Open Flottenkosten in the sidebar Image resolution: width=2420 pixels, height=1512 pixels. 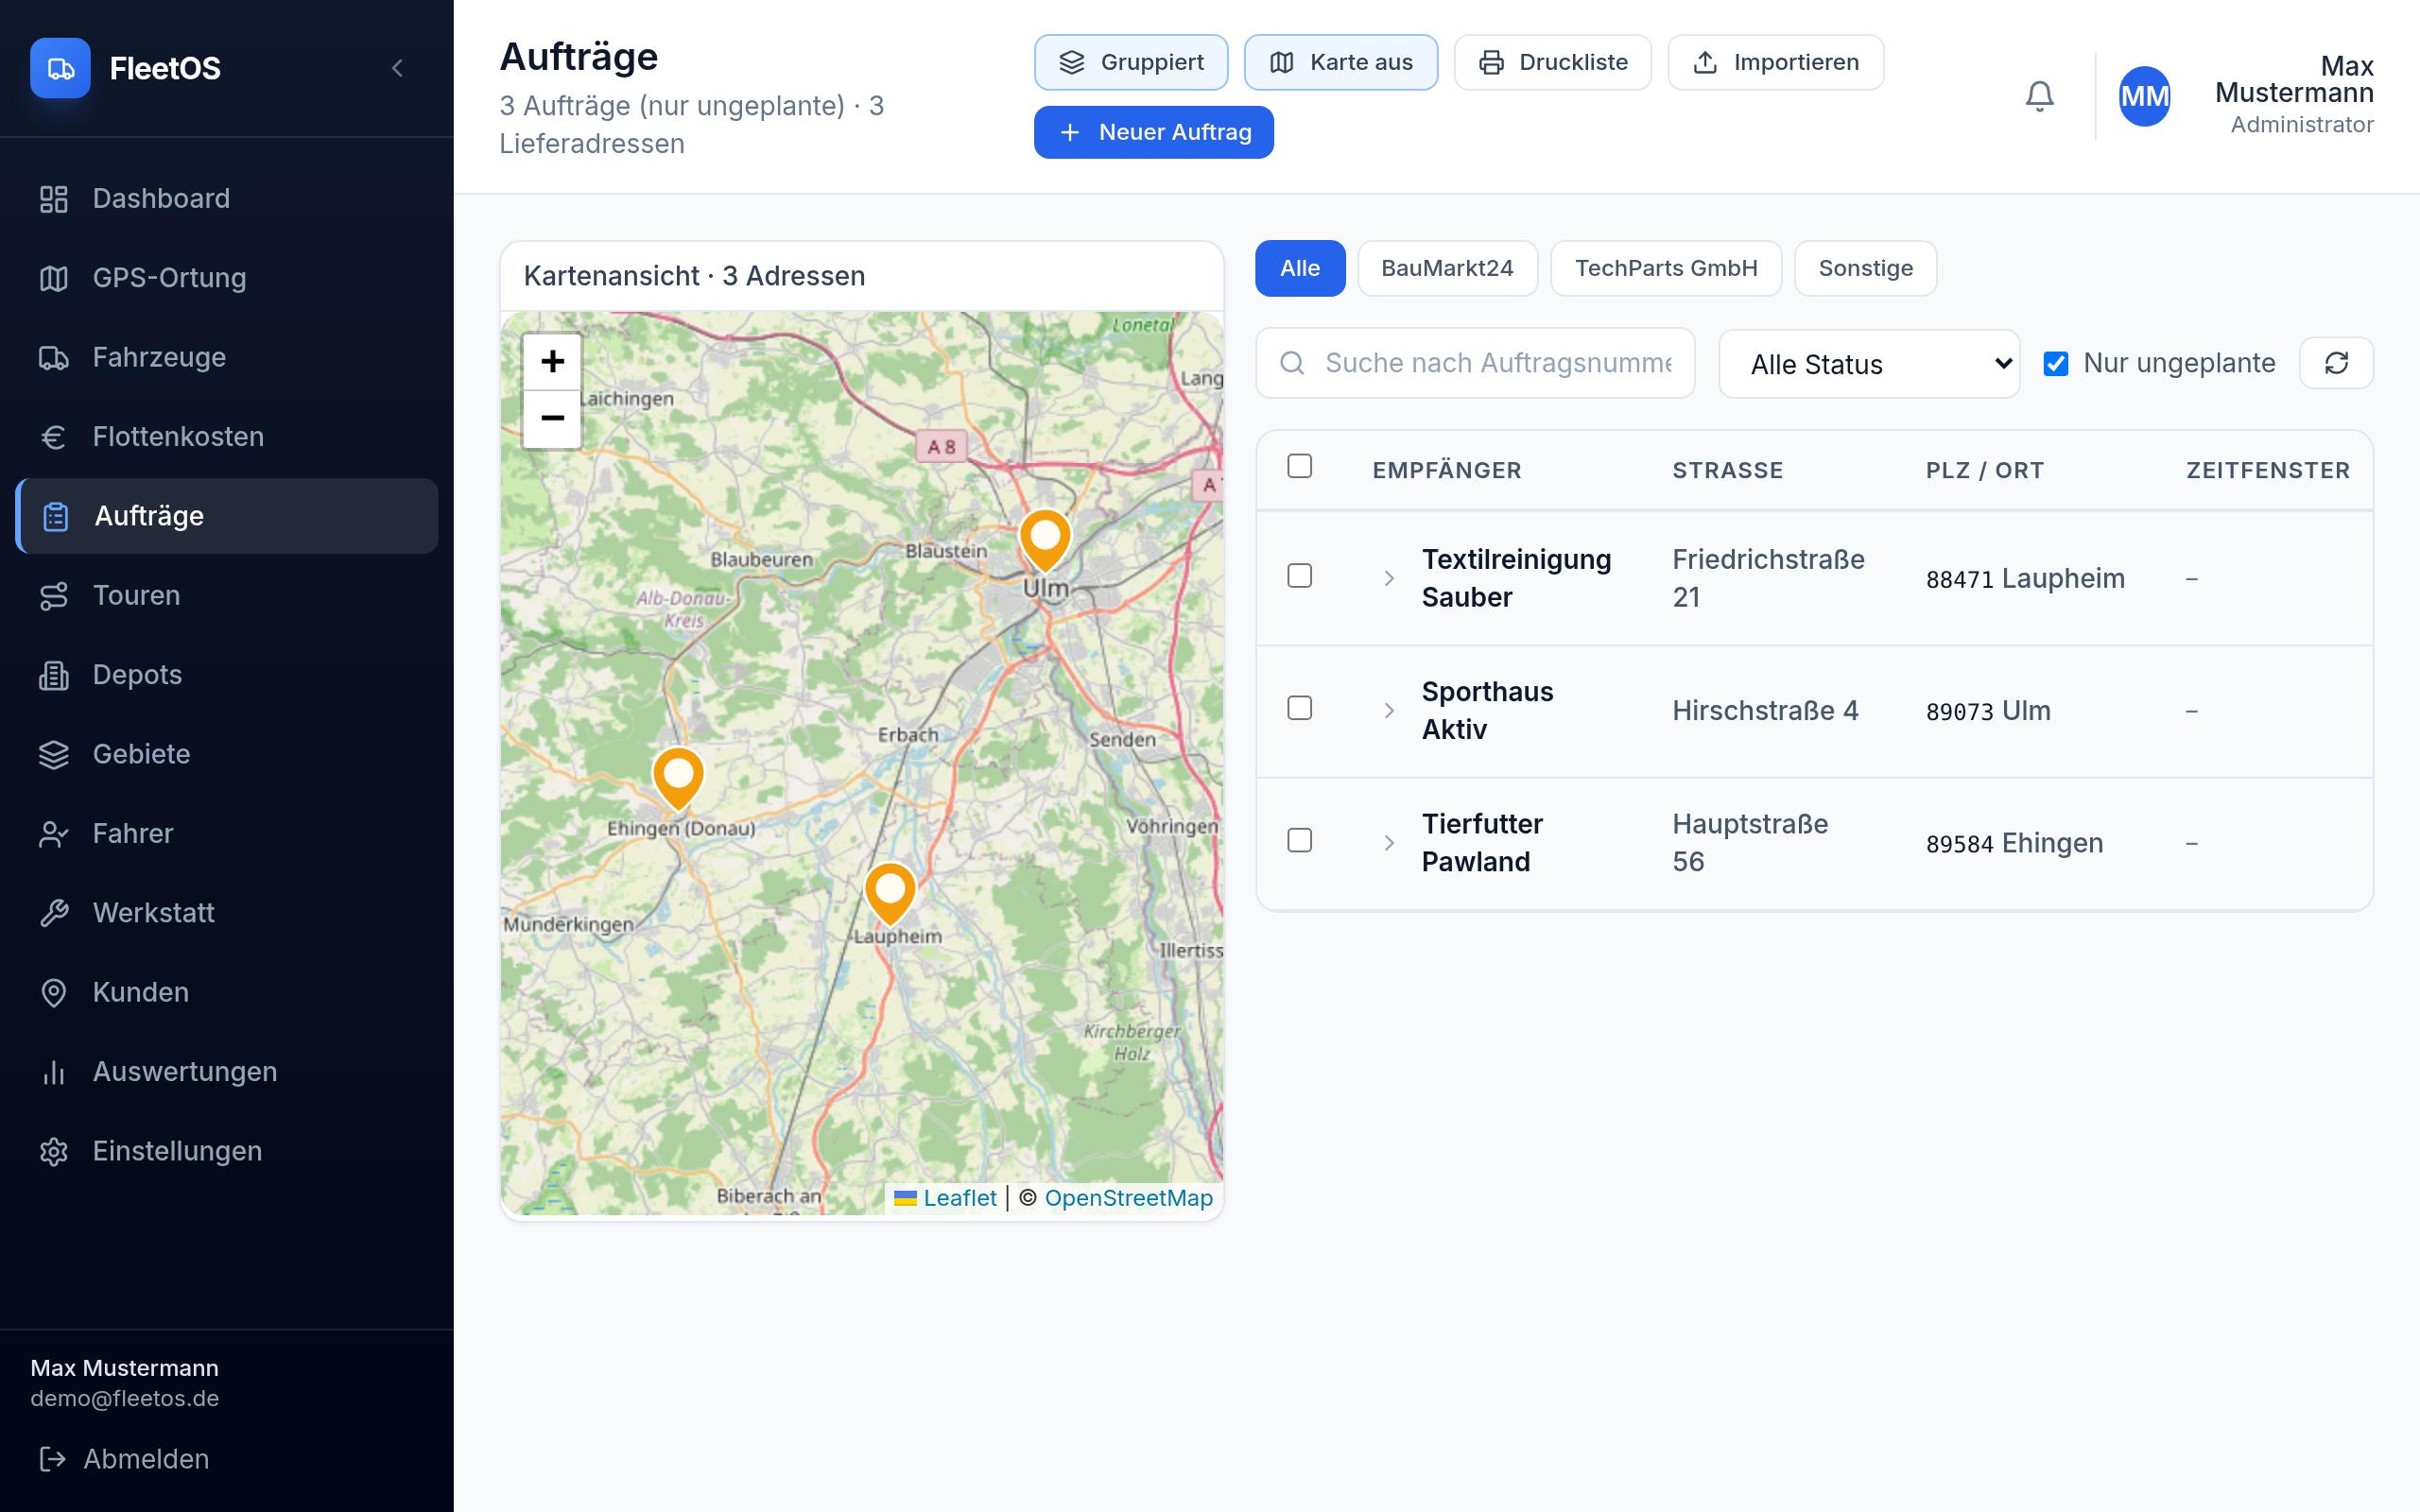[x=227, y=436]
